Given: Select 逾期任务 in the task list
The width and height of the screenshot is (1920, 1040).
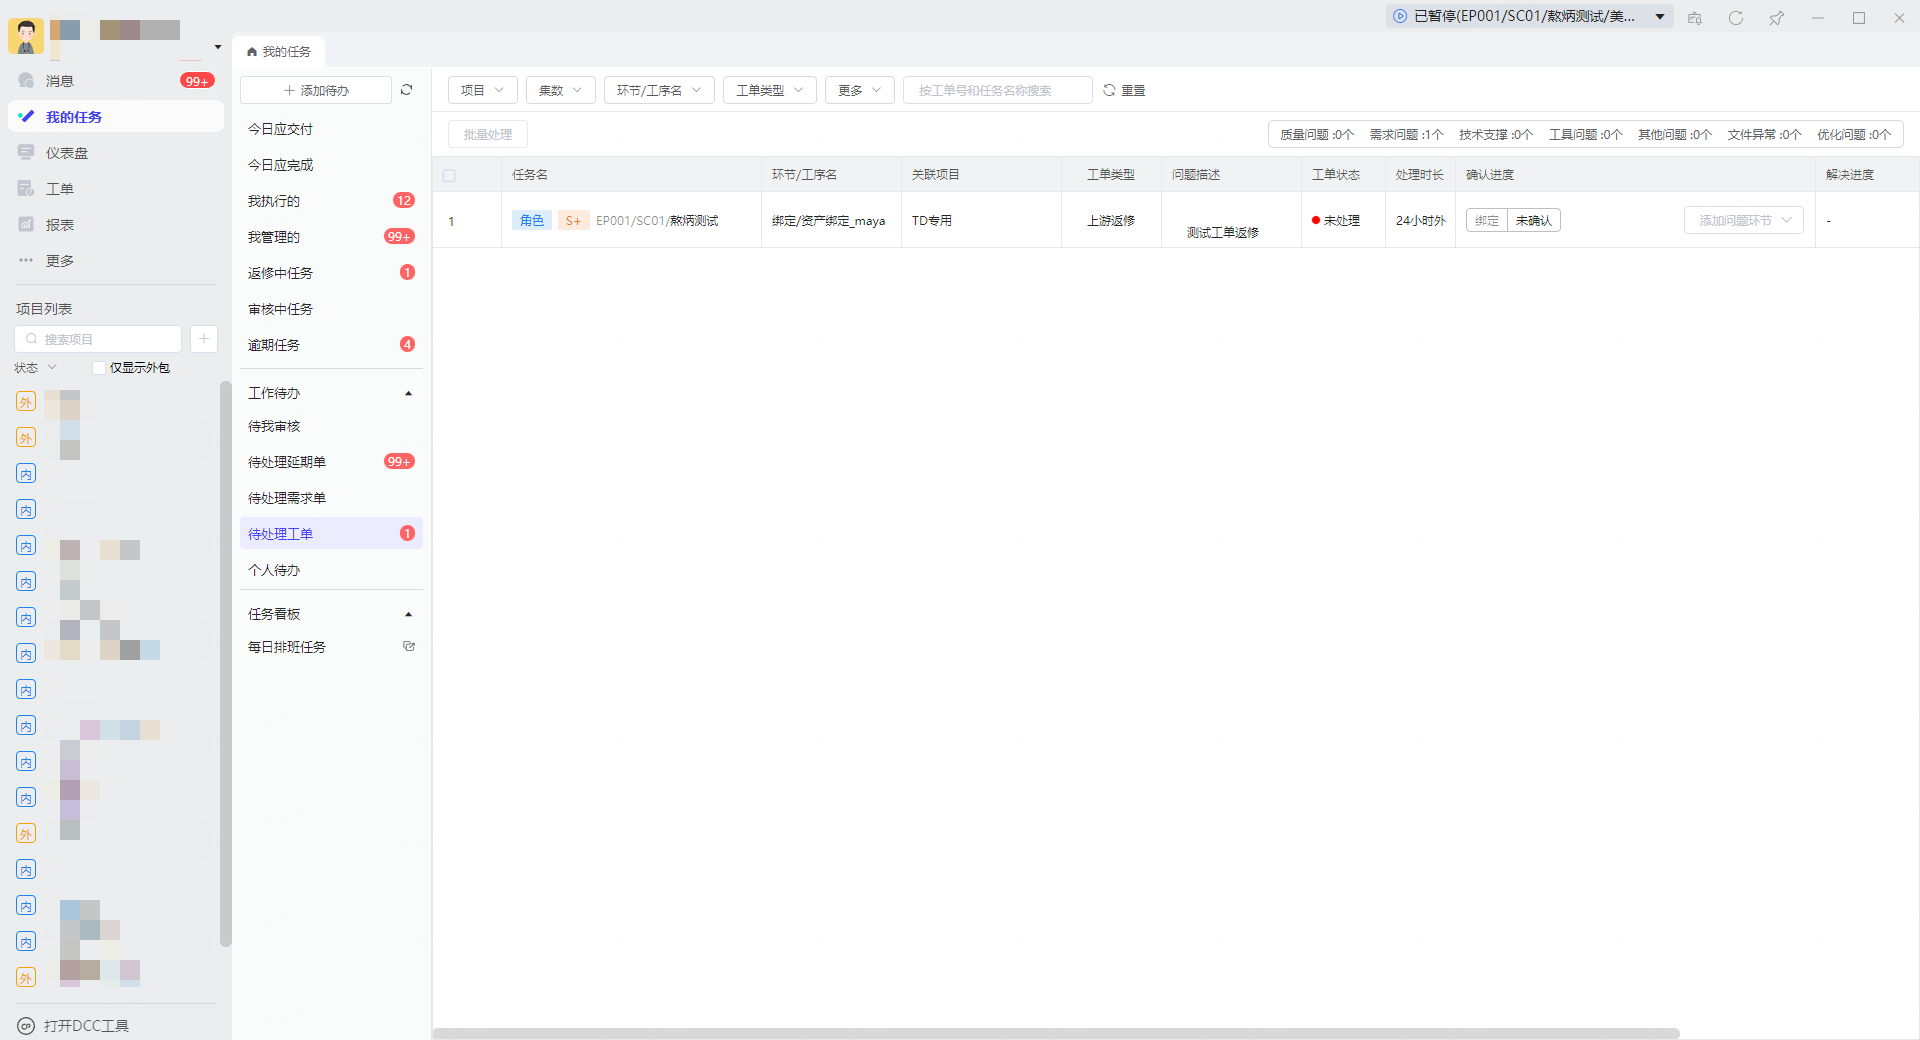Looking at the screenshot, I should tap(274, 345).
